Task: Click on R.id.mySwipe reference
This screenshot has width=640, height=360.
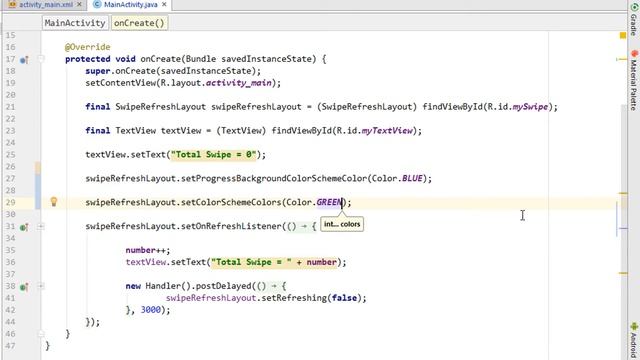Action: (518, 107)
